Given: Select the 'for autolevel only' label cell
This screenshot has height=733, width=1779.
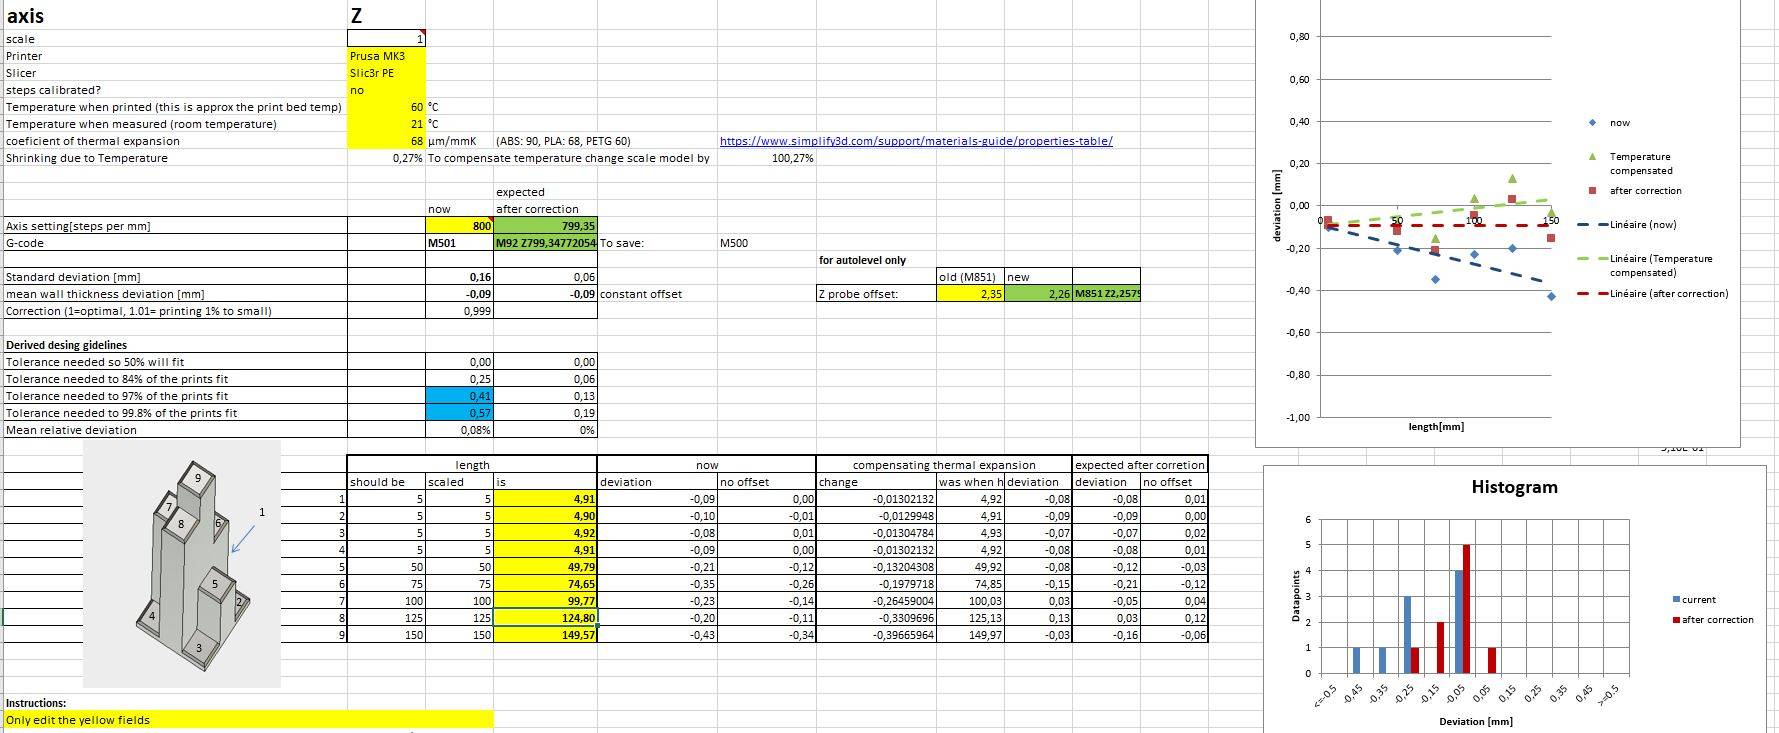Looking at the screenshot, I should [x=862, y=260].
